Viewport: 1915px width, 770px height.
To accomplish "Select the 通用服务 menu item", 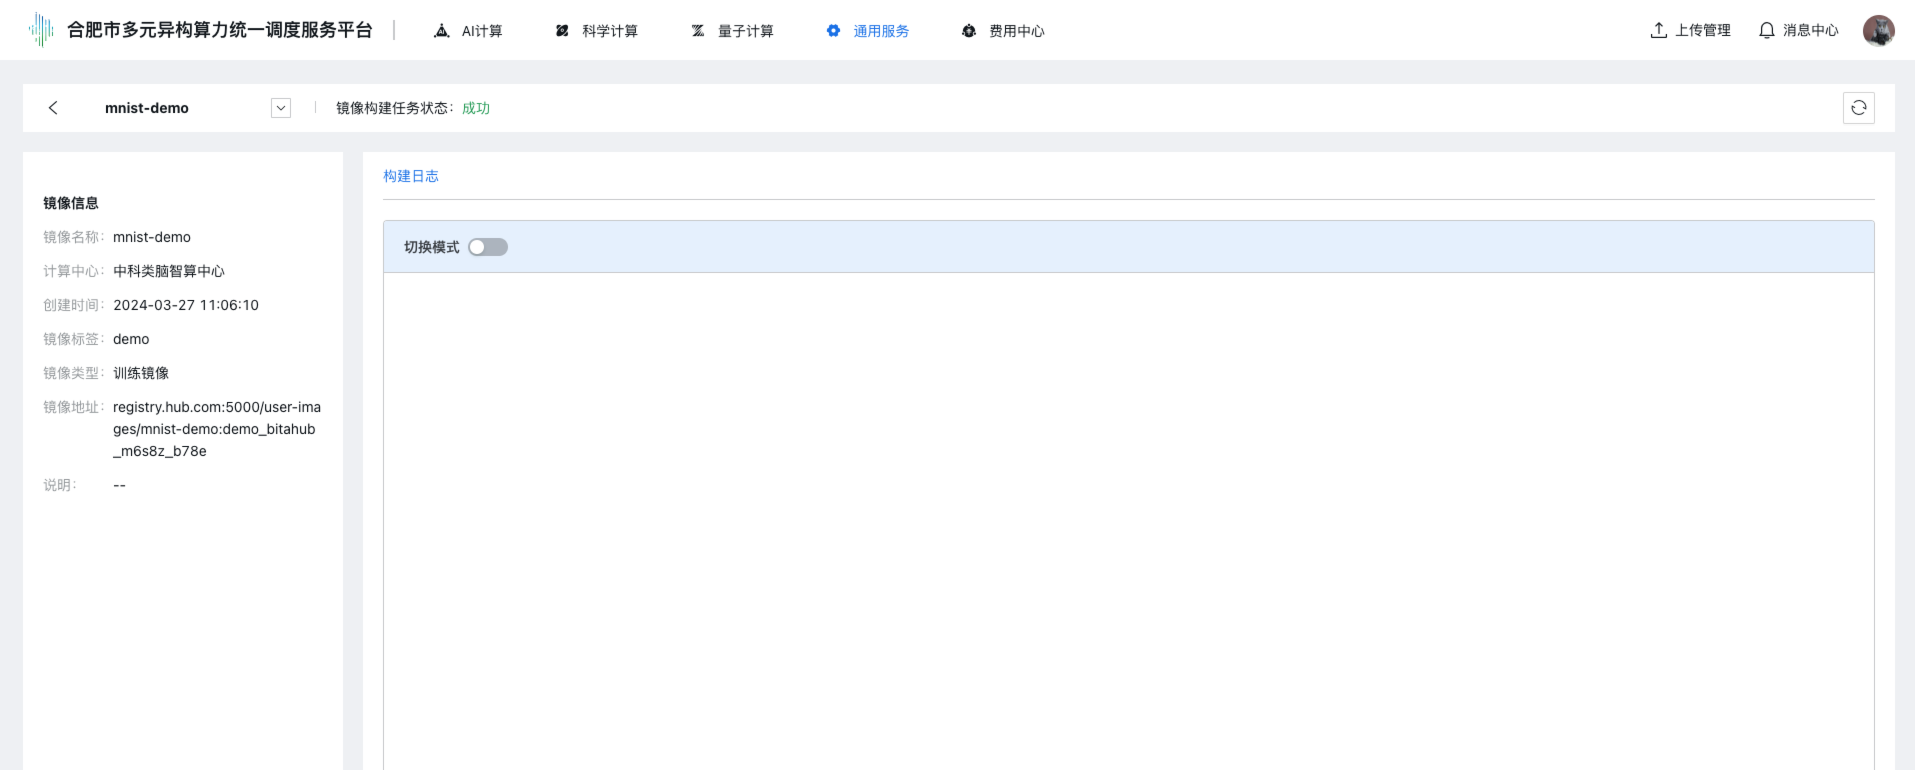I will [868, 31].
